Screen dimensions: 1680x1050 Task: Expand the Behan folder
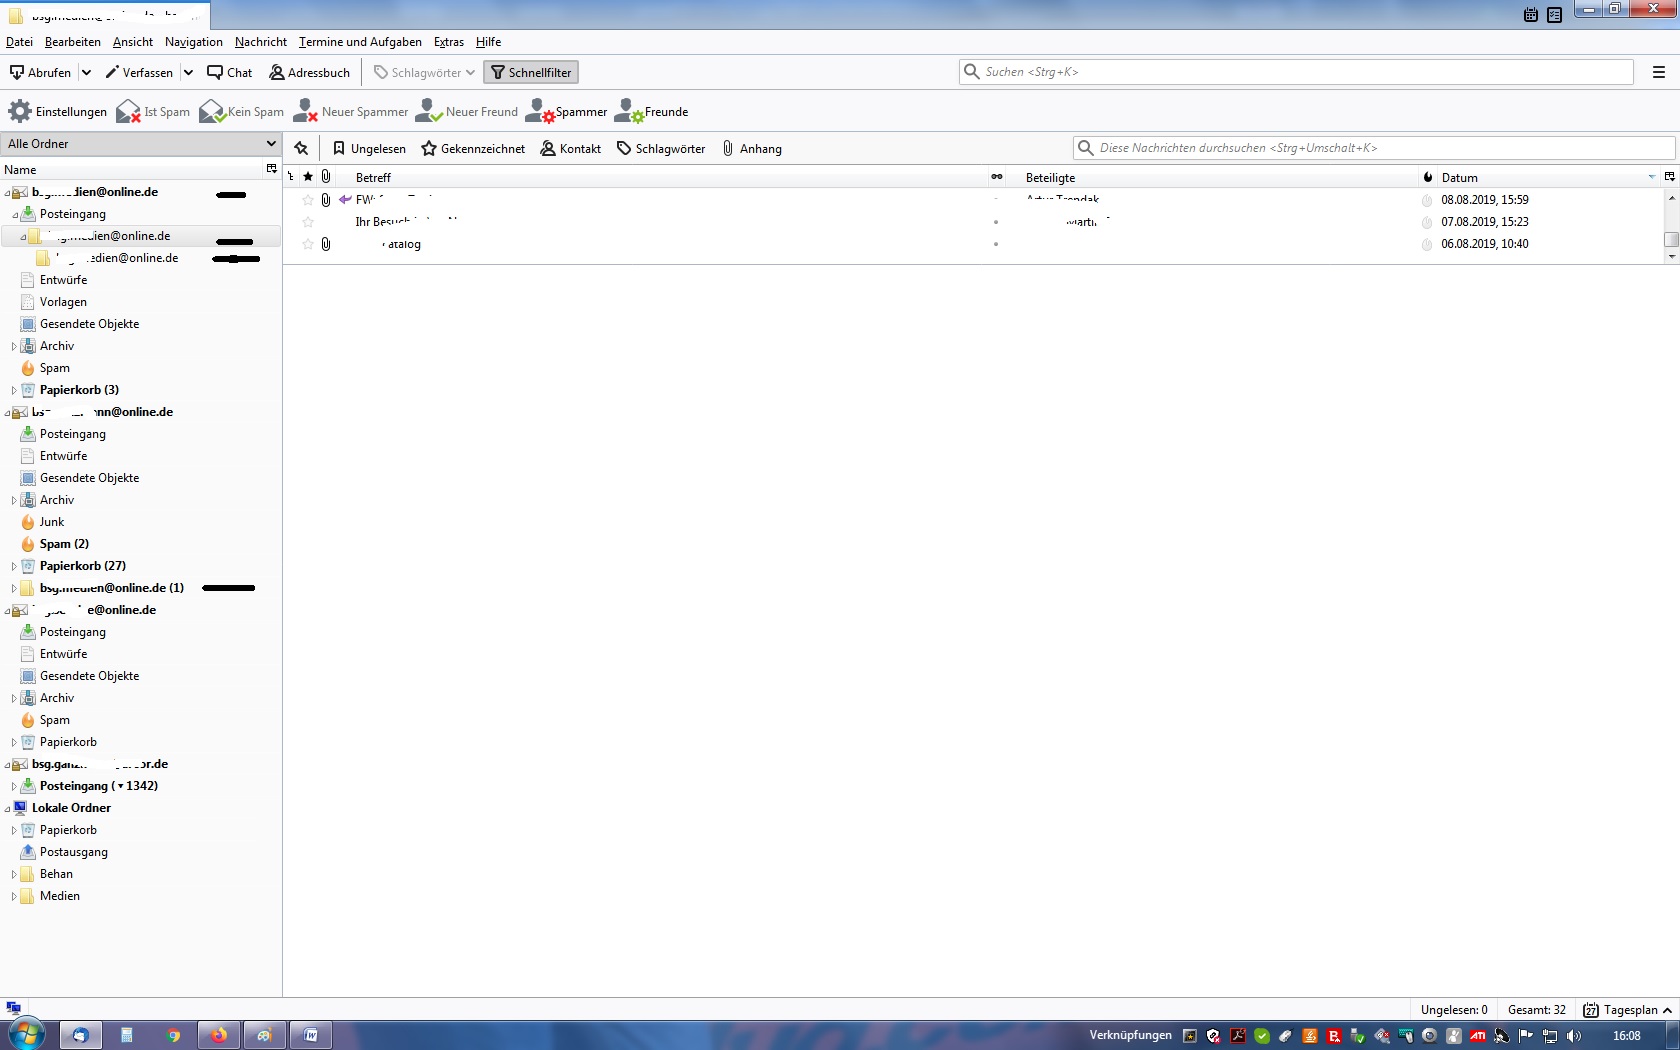click(13, 874)
